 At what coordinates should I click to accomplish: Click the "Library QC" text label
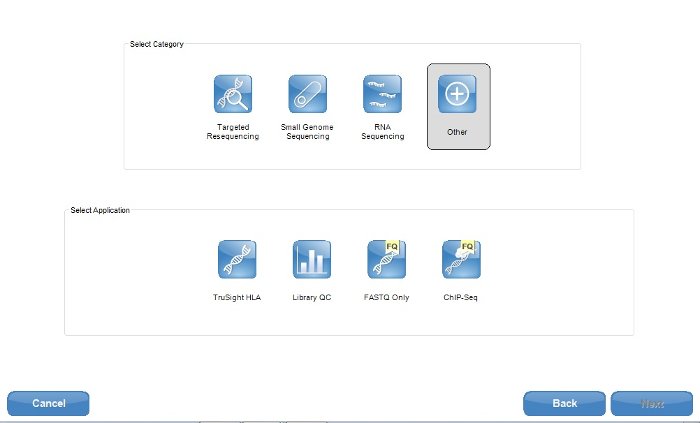click(312, 298)
